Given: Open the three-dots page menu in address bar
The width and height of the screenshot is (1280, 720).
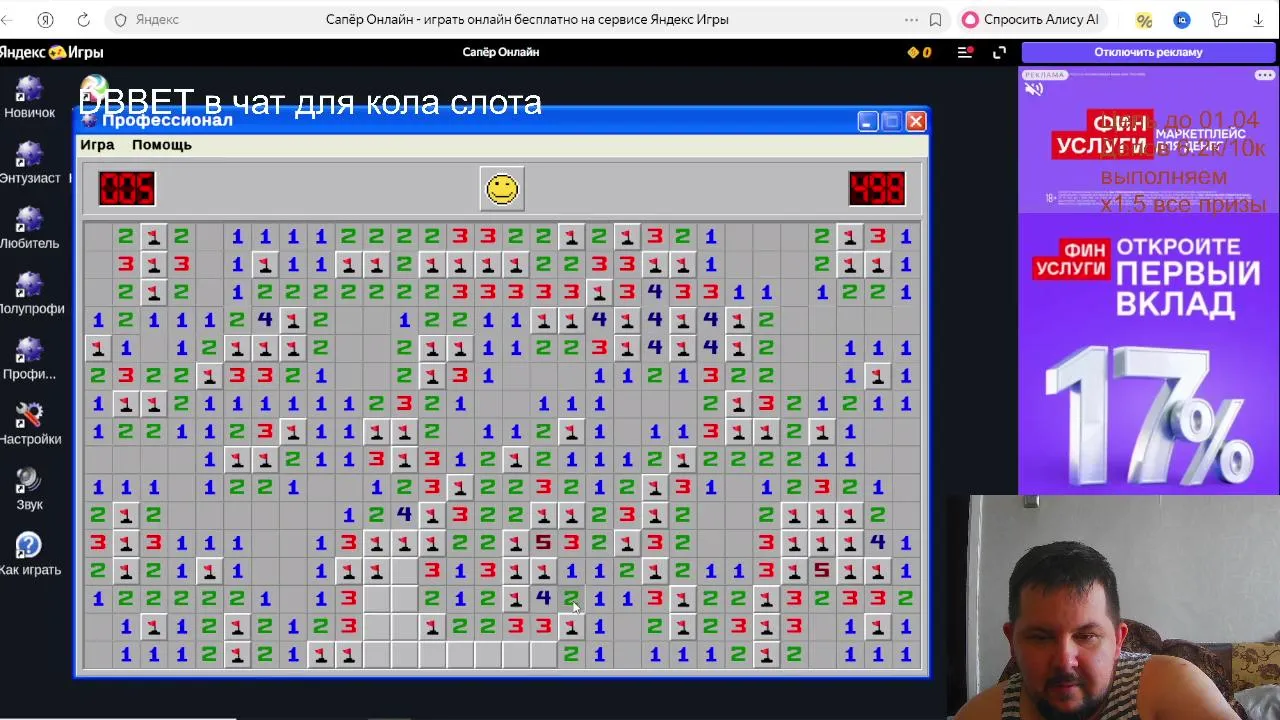Looking at the screenshot, I should pos(911,19).
